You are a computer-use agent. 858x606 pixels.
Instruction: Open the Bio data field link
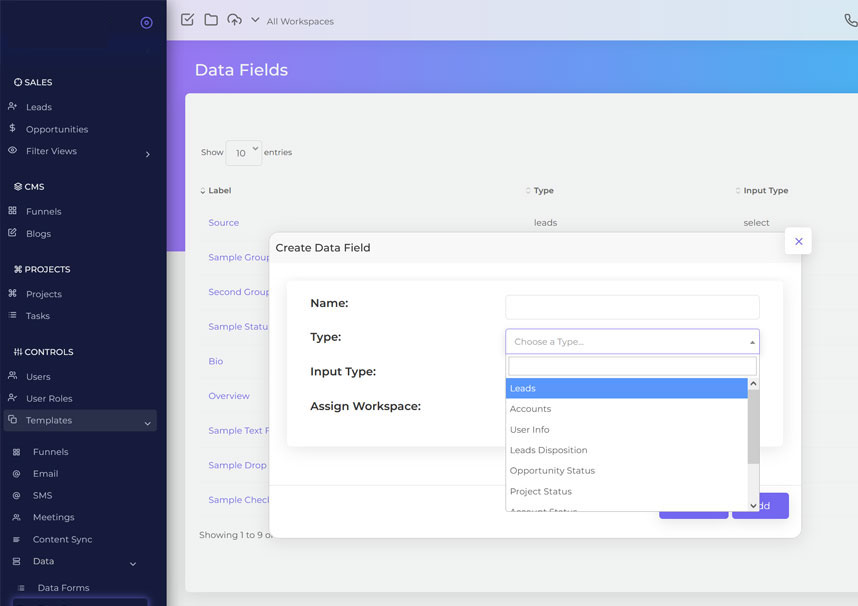coord(215,361)
